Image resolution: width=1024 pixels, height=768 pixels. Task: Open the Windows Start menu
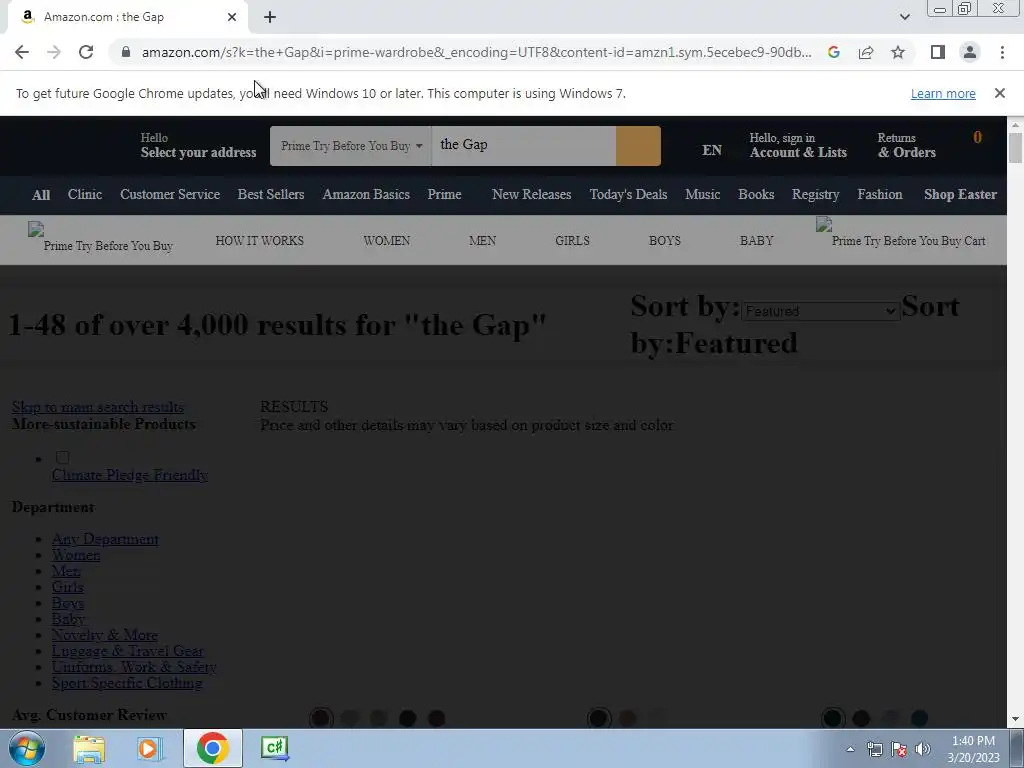click(26, 748)
